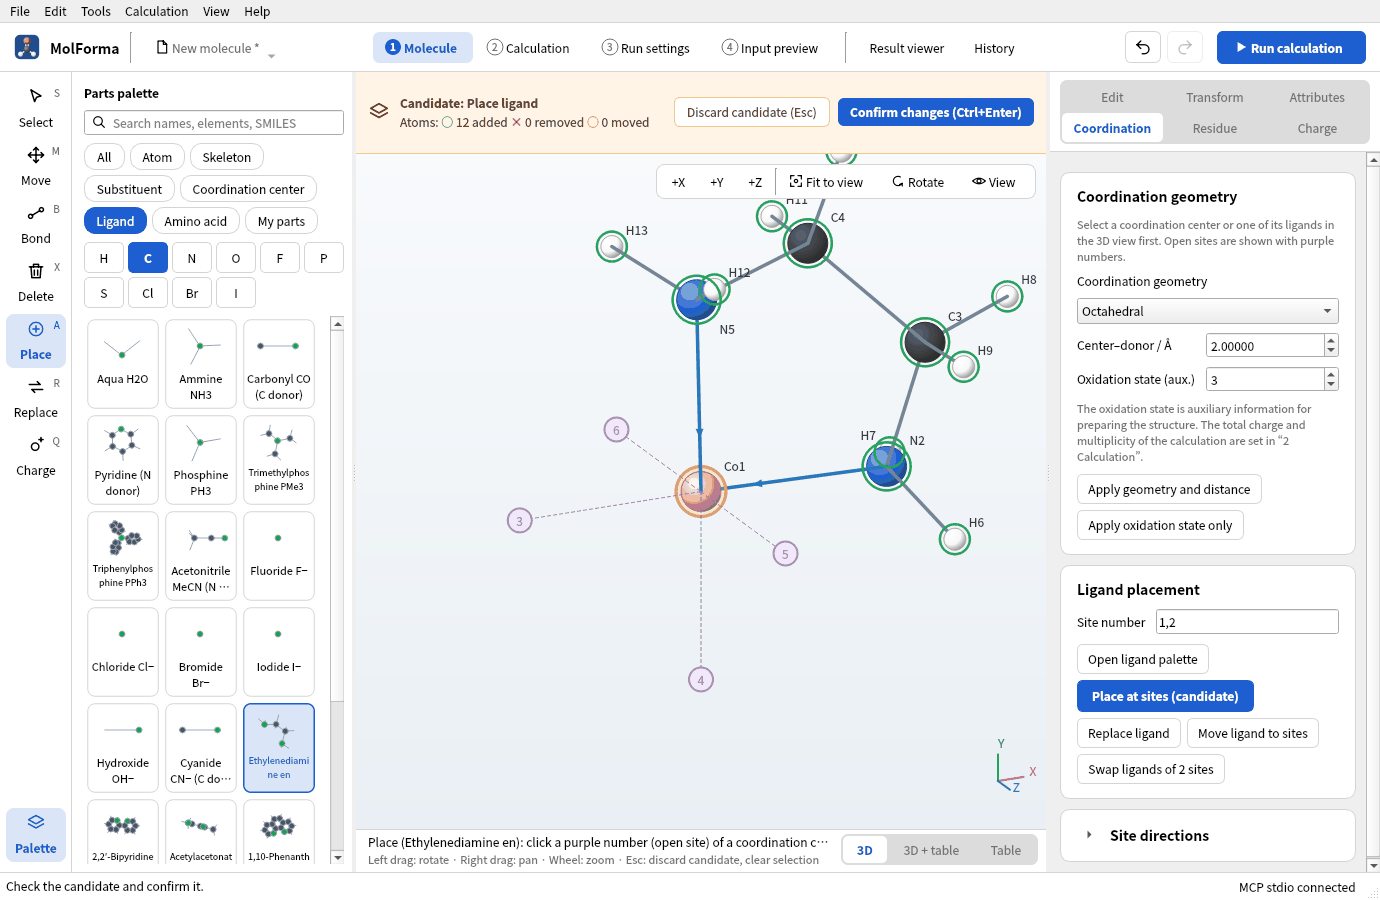Select the Charge tool
The image size is (1380, 900).
click(x=36, y=456)
